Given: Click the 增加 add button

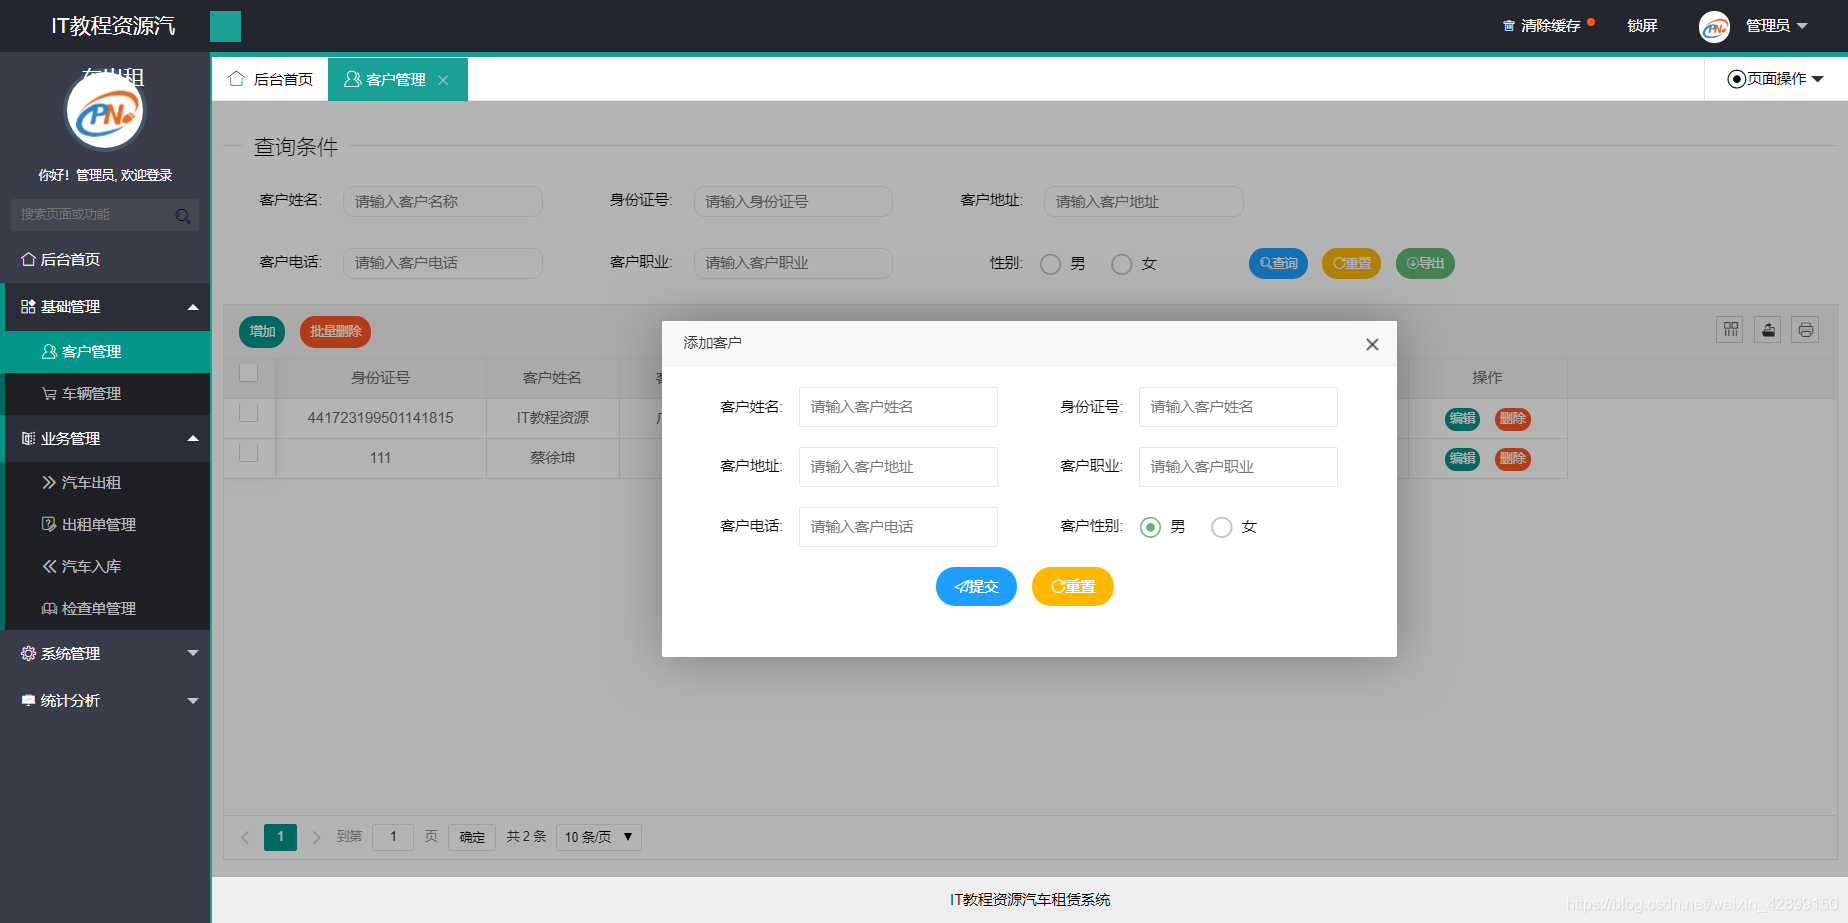Looking at the screenshot, I should point(262,331).
